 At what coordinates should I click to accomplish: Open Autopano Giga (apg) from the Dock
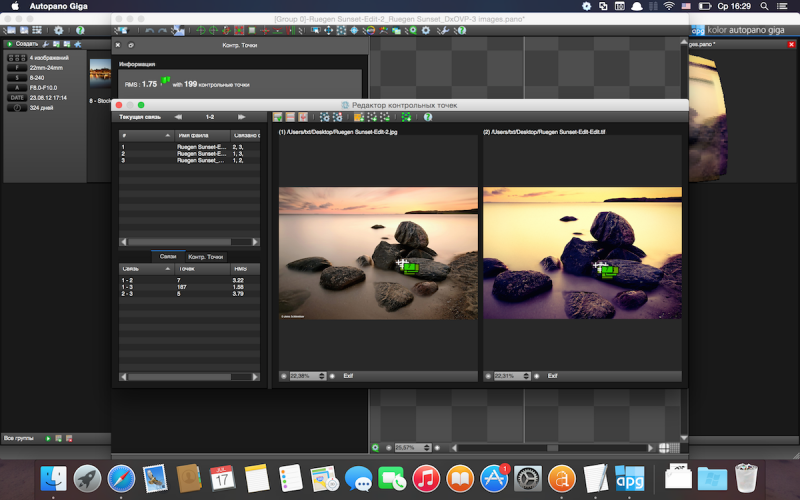pyautogui.click(x=629, y=478)
